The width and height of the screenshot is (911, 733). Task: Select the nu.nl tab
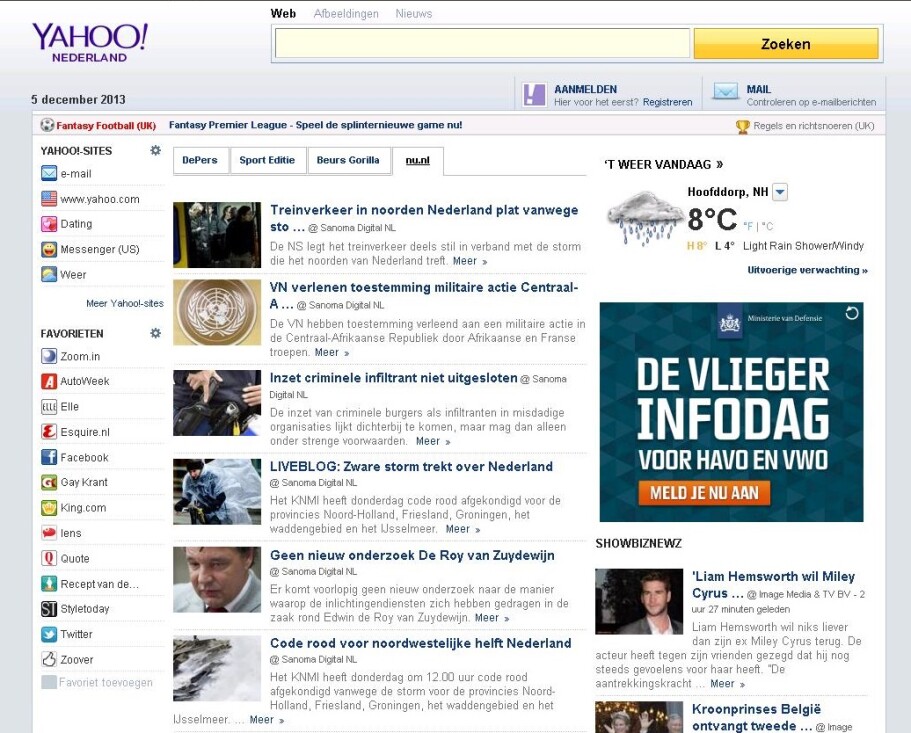[418, 161]
